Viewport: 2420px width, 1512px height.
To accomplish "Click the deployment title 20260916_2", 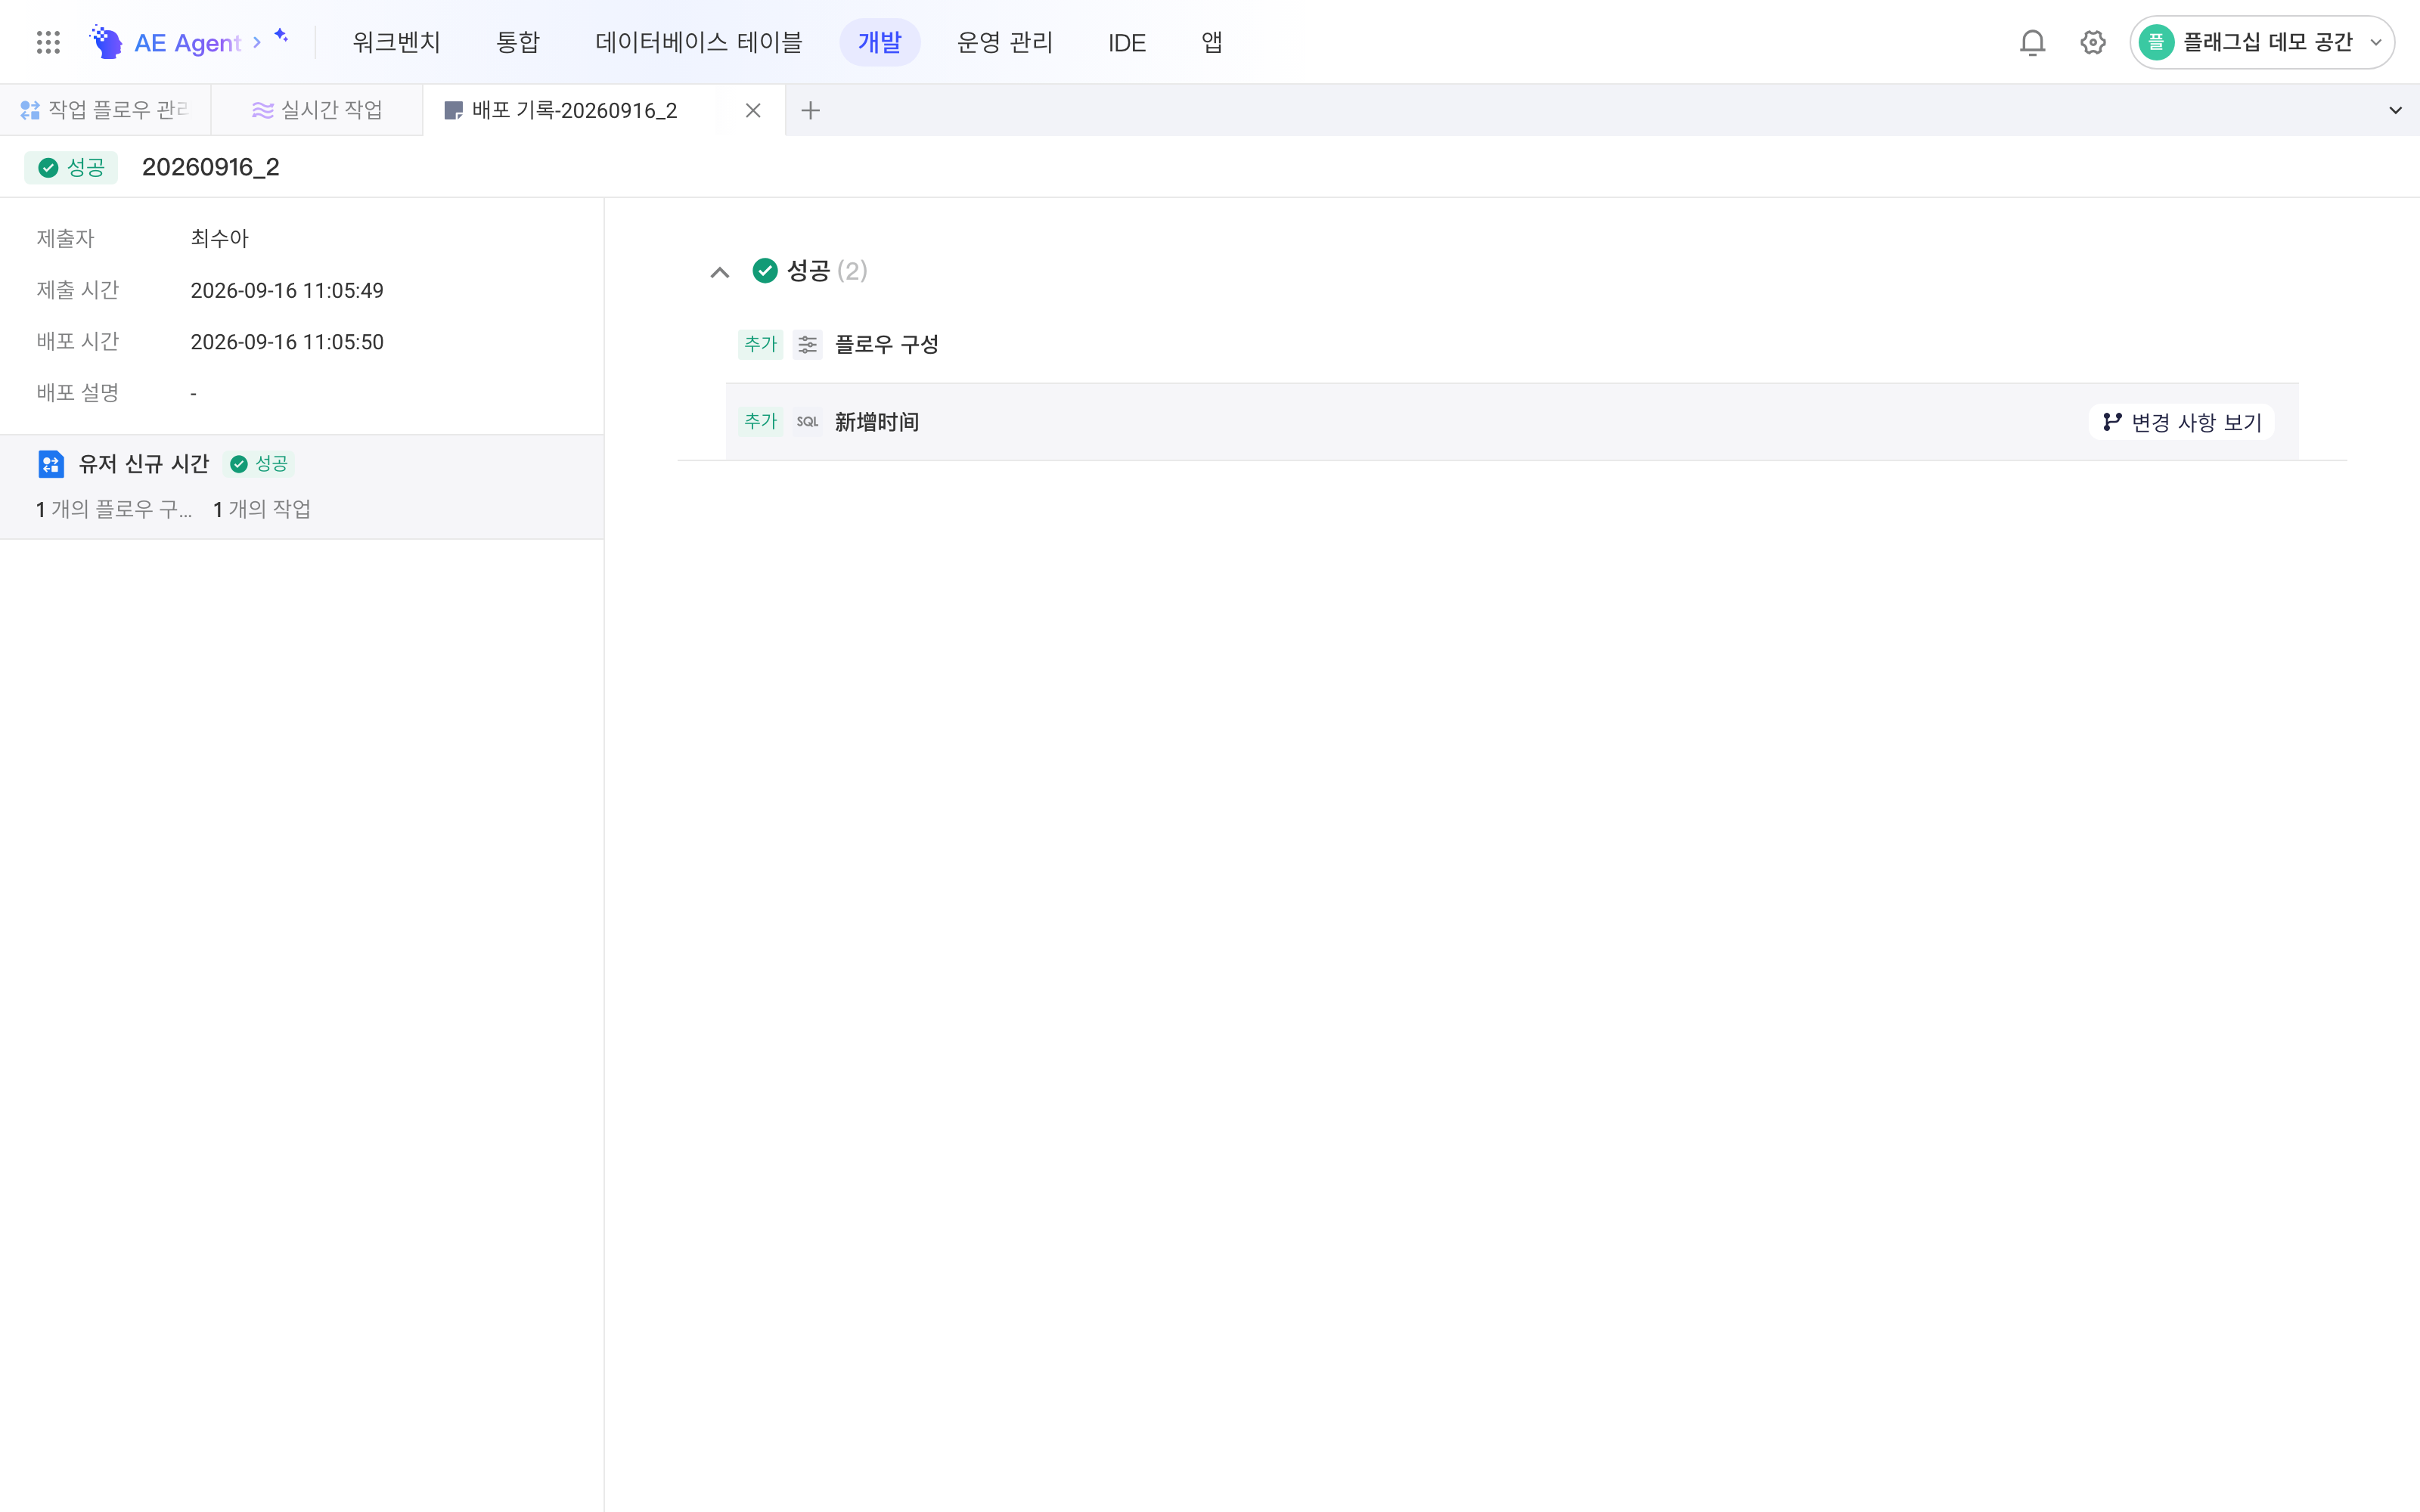I will (211, 167).
